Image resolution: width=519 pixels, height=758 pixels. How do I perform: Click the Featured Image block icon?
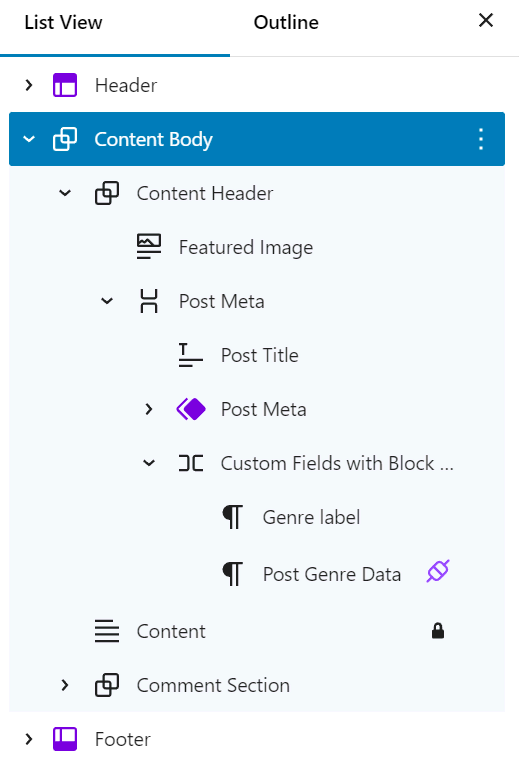[149, 247]
